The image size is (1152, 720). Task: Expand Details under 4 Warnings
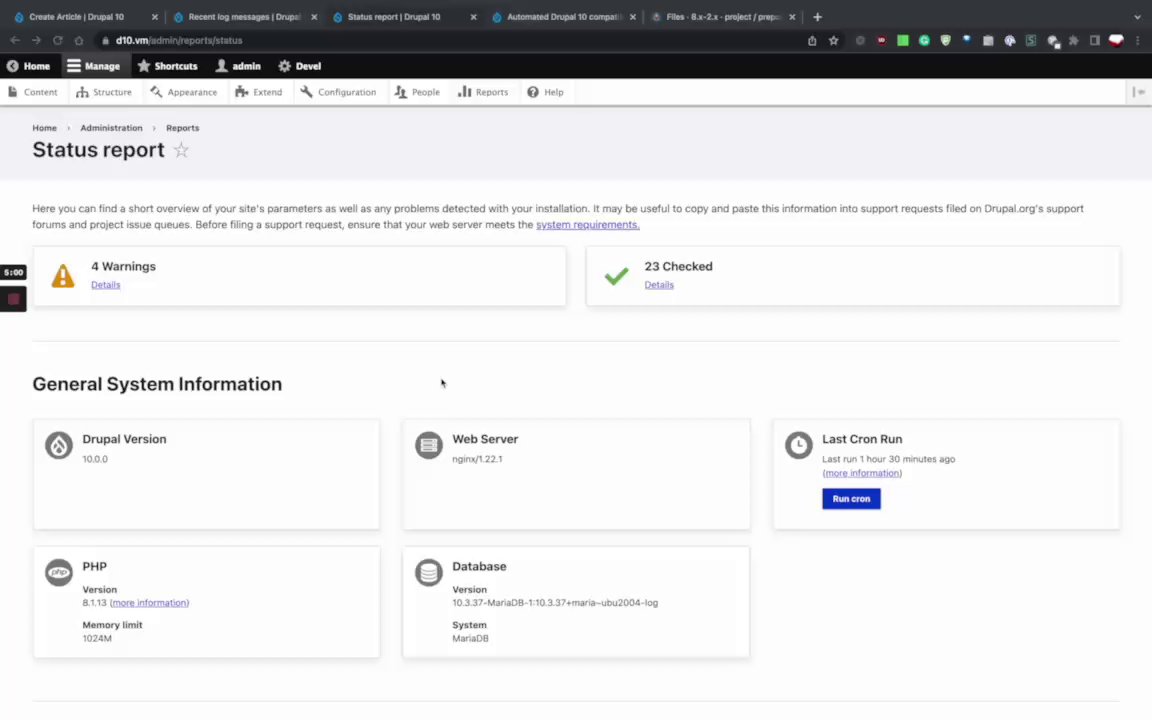point(105,285)
